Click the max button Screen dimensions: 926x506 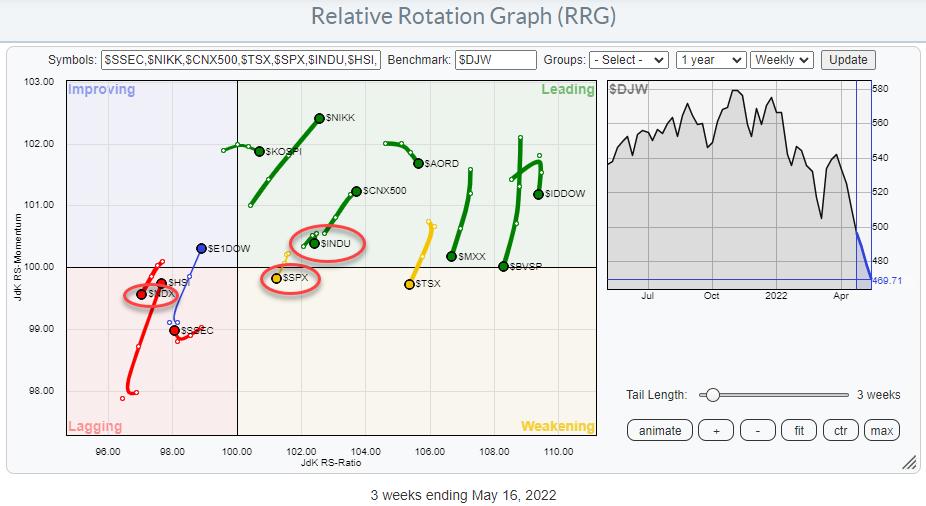click(882, 430)
